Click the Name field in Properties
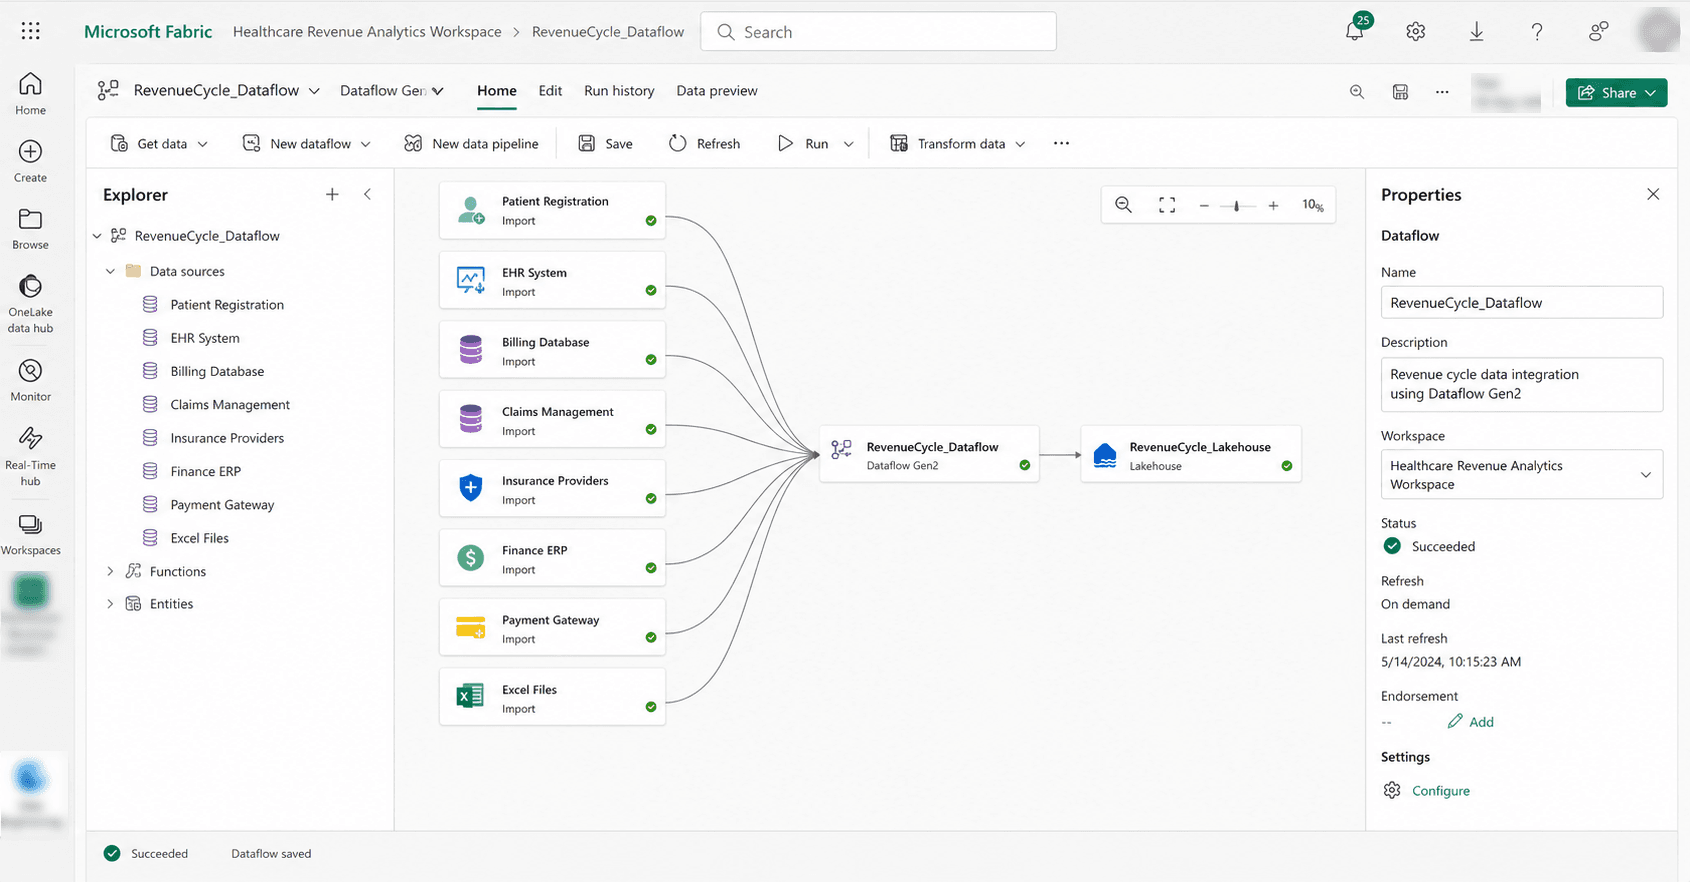Viewport: 1690px width, 882px height. [1522, 303]
